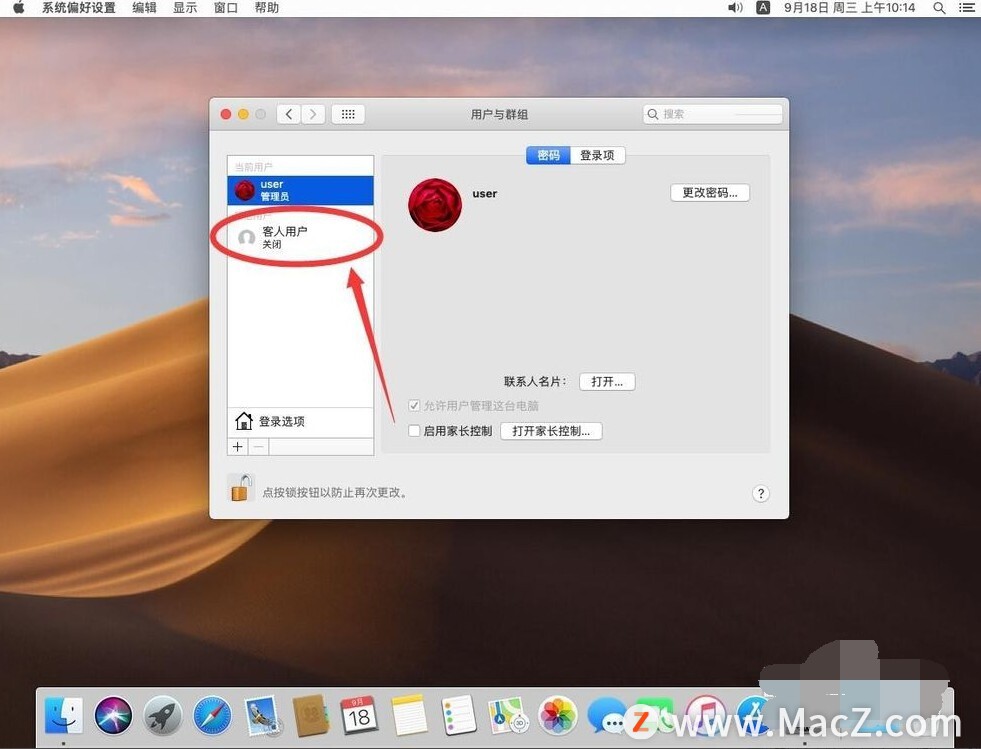Click 打开... next to 联系人名片
981x749 pixels.
pyautogui.click(x=607, y=382)
